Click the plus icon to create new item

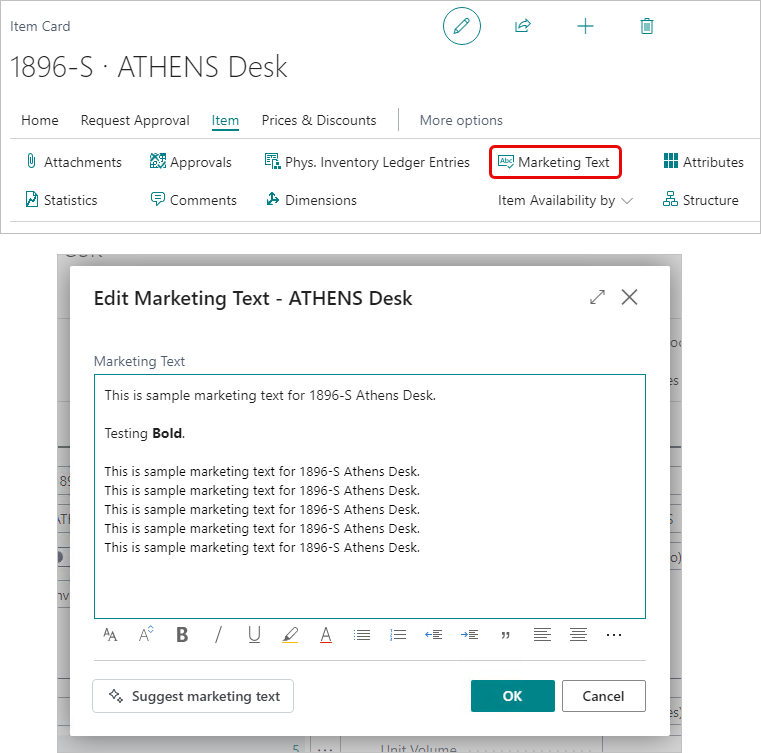click(x=585, y=26)
